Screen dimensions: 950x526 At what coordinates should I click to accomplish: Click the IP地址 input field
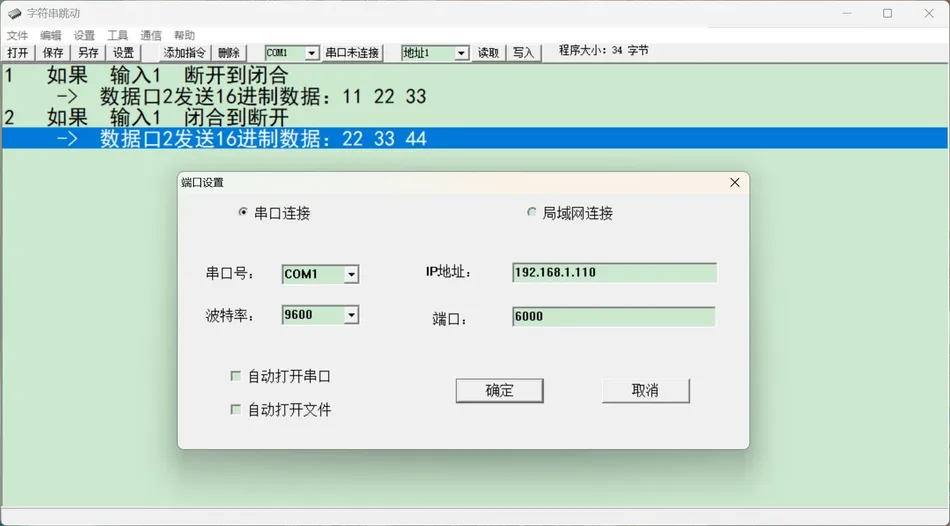[x=614, y=273]
